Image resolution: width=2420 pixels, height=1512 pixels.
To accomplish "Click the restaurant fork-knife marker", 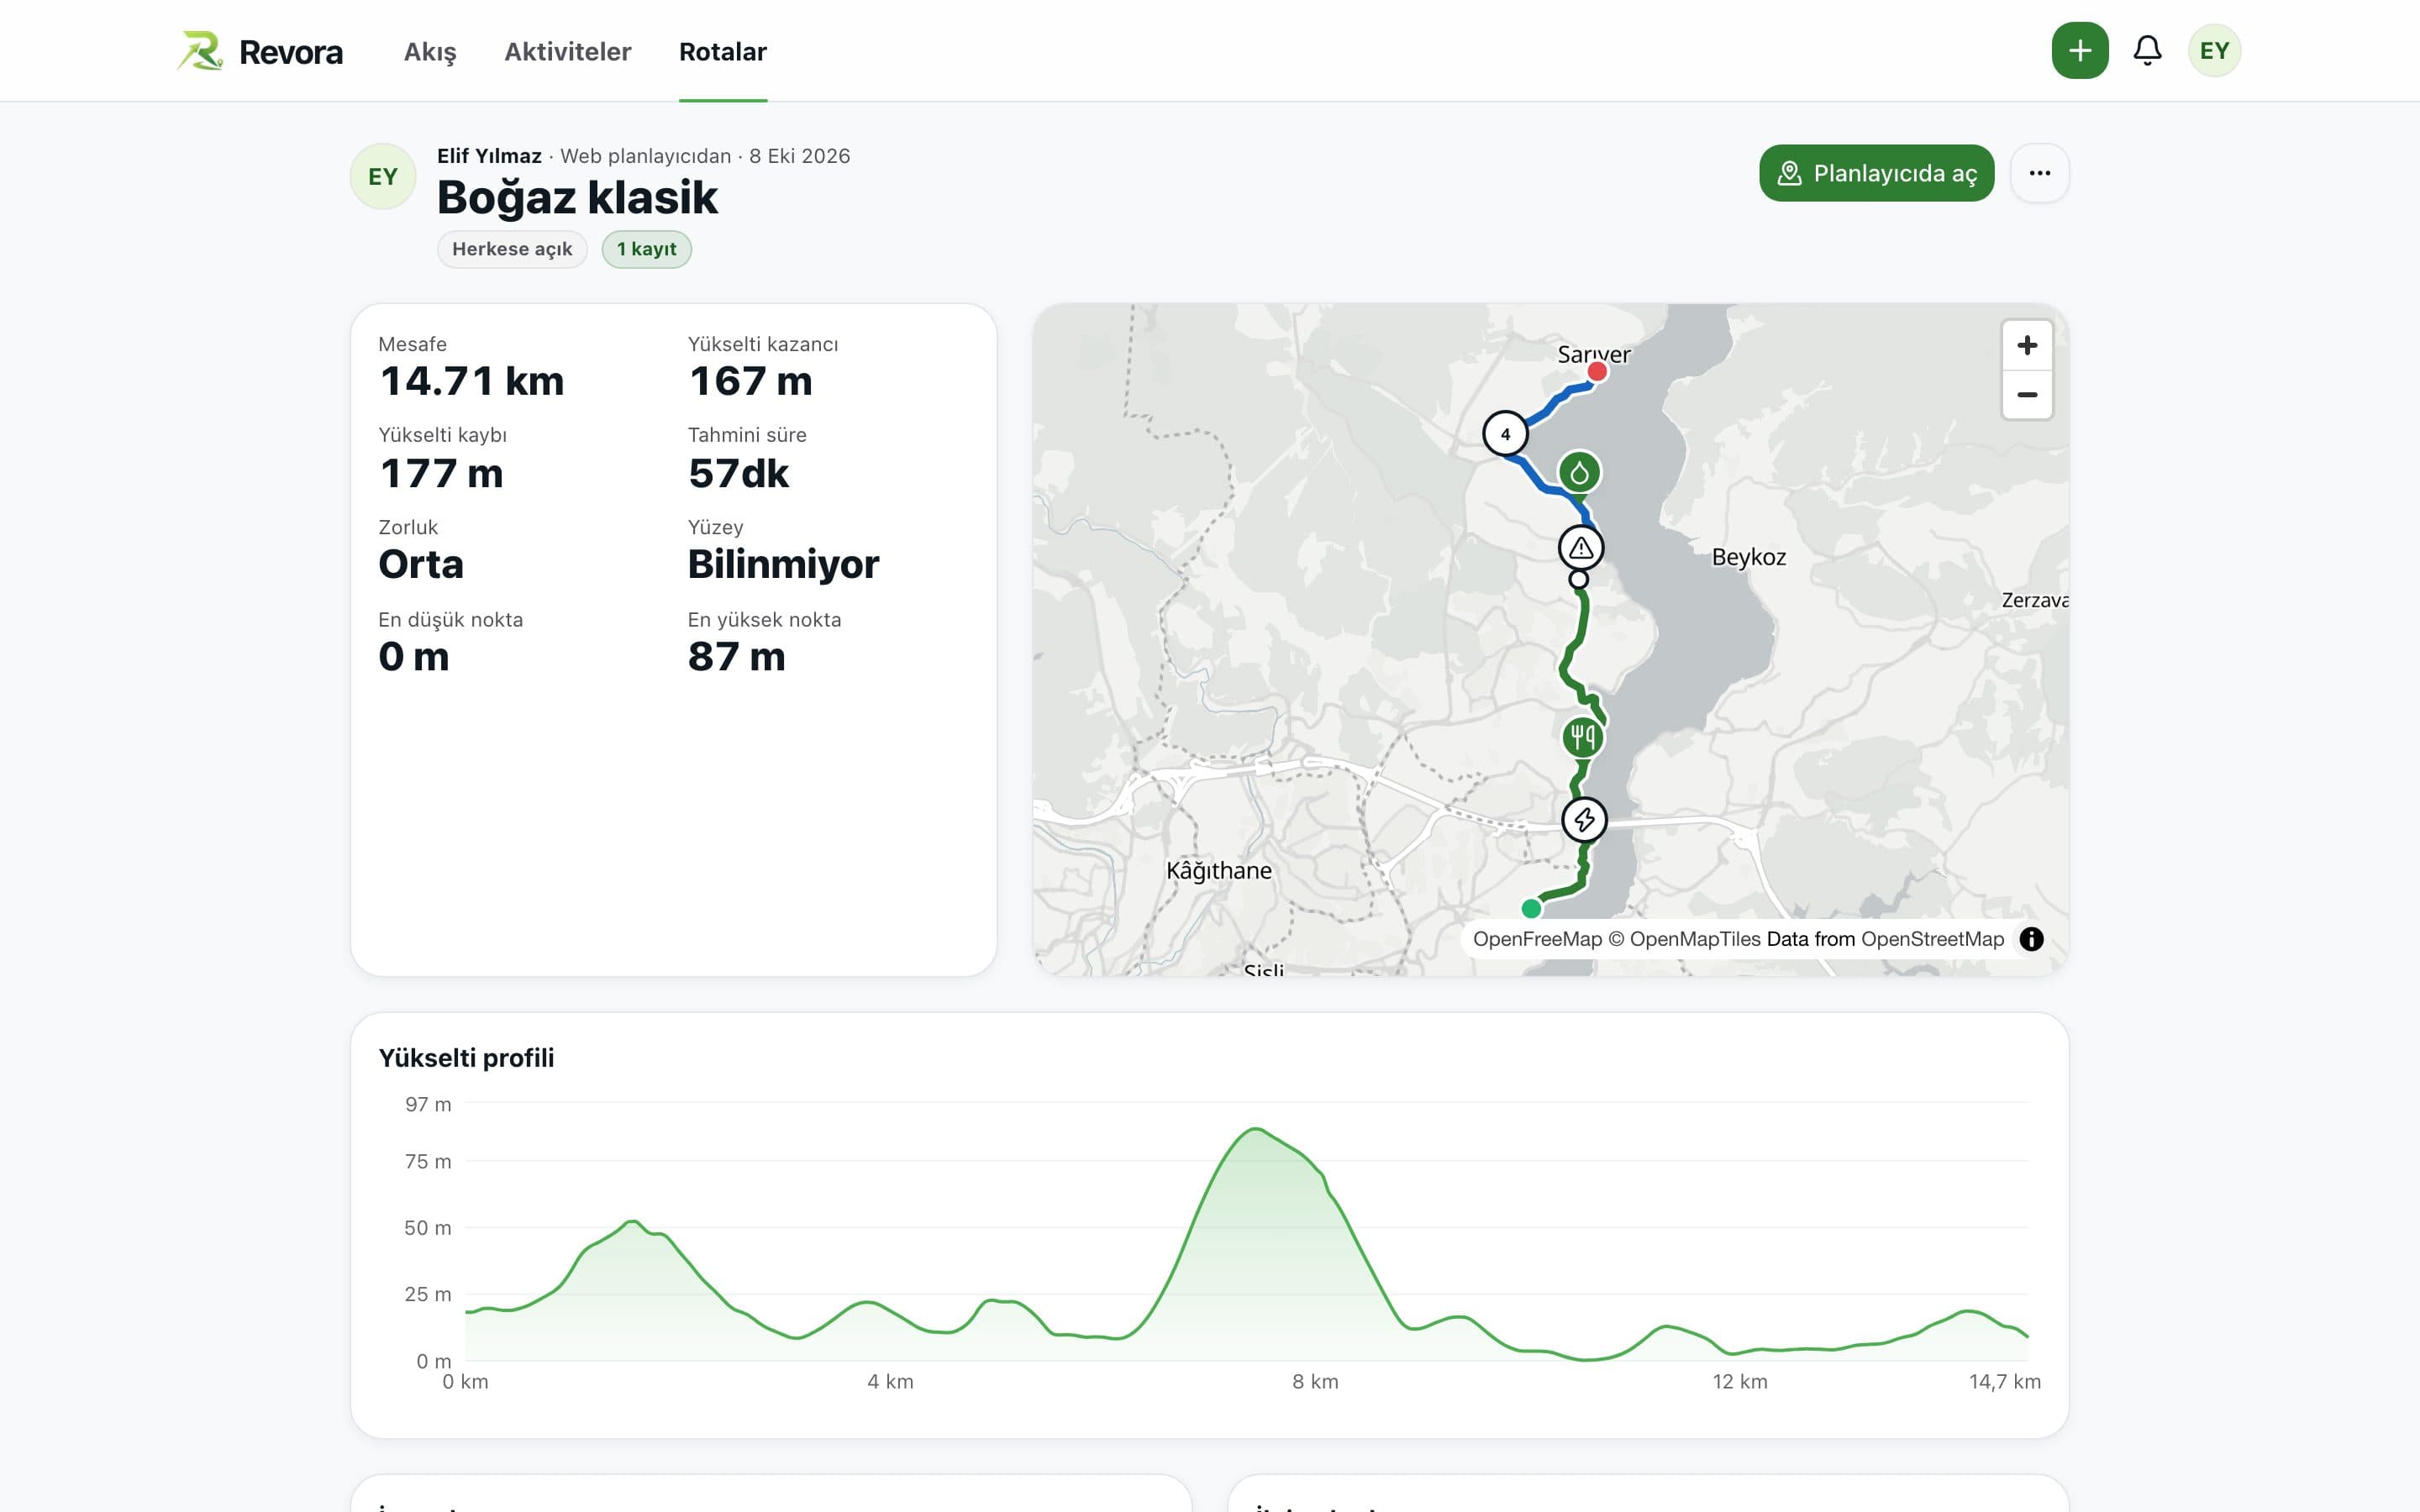I will click(x=1583, y=738).
